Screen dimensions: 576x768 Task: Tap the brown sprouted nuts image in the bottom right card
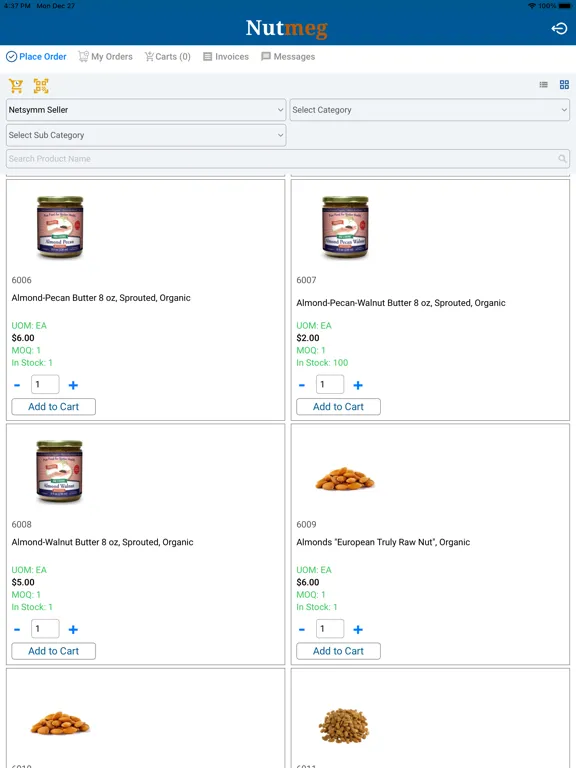[344, 726]
